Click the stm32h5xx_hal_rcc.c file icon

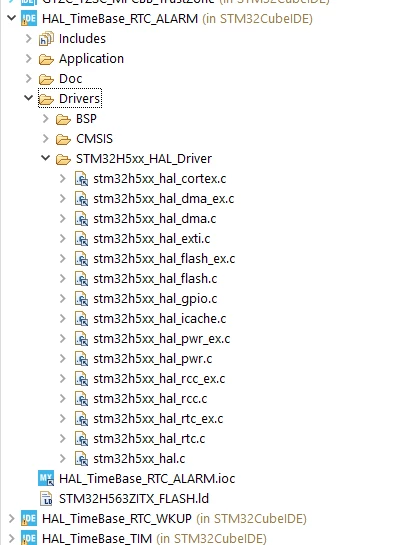(x=81, y=399)
